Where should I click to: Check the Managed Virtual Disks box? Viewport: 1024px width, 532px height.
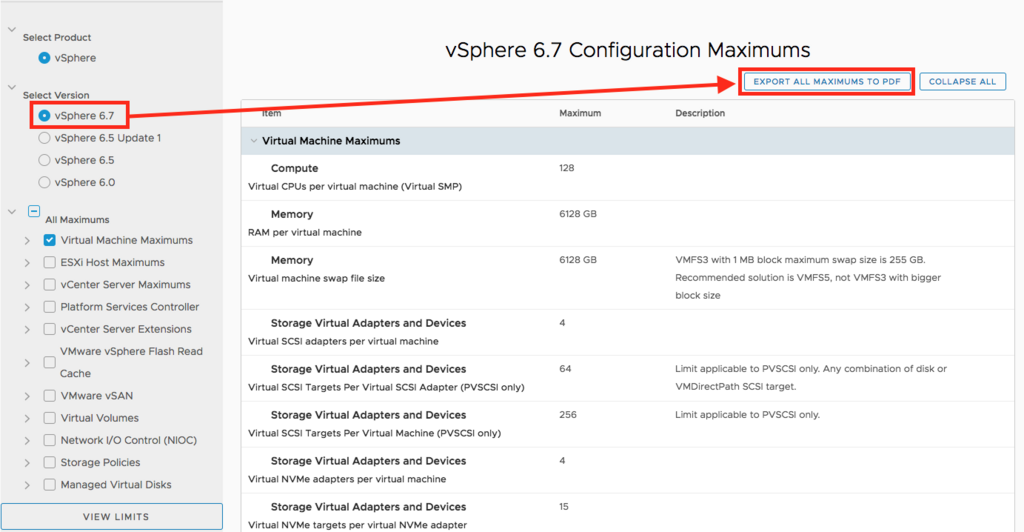(50, 484)
